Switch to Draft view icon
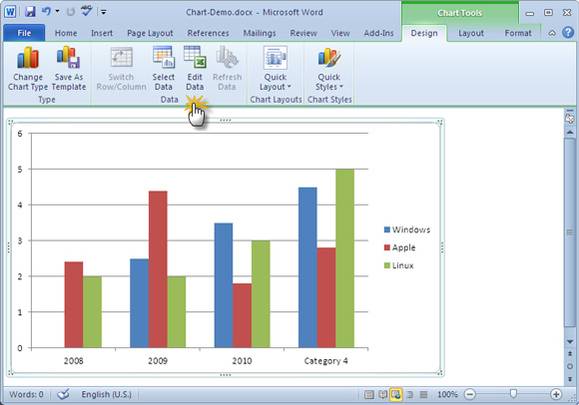The width and height of the screenshot is (579, 405). tap(424, 395)
